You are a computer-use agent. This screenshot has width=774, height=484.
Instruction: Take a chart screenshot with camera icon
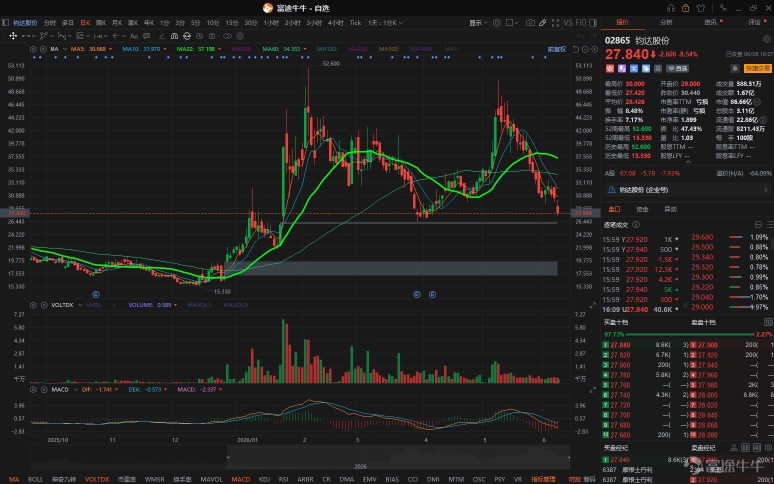point(530,23)
